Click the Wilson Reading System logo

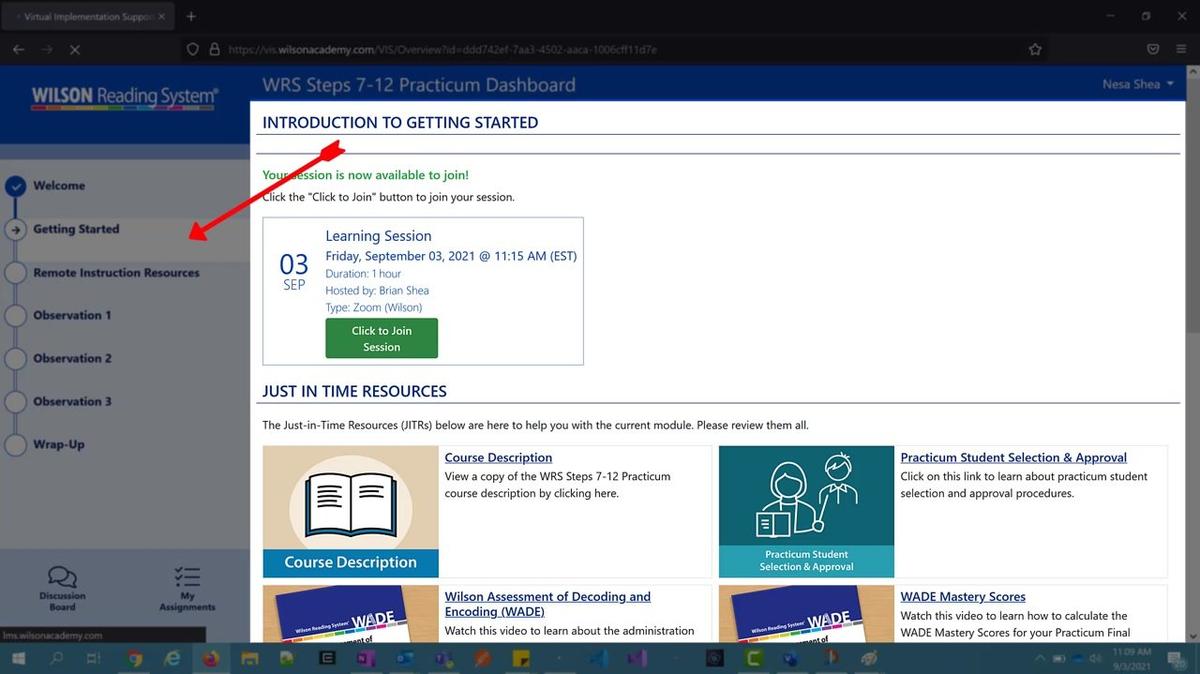124,97
